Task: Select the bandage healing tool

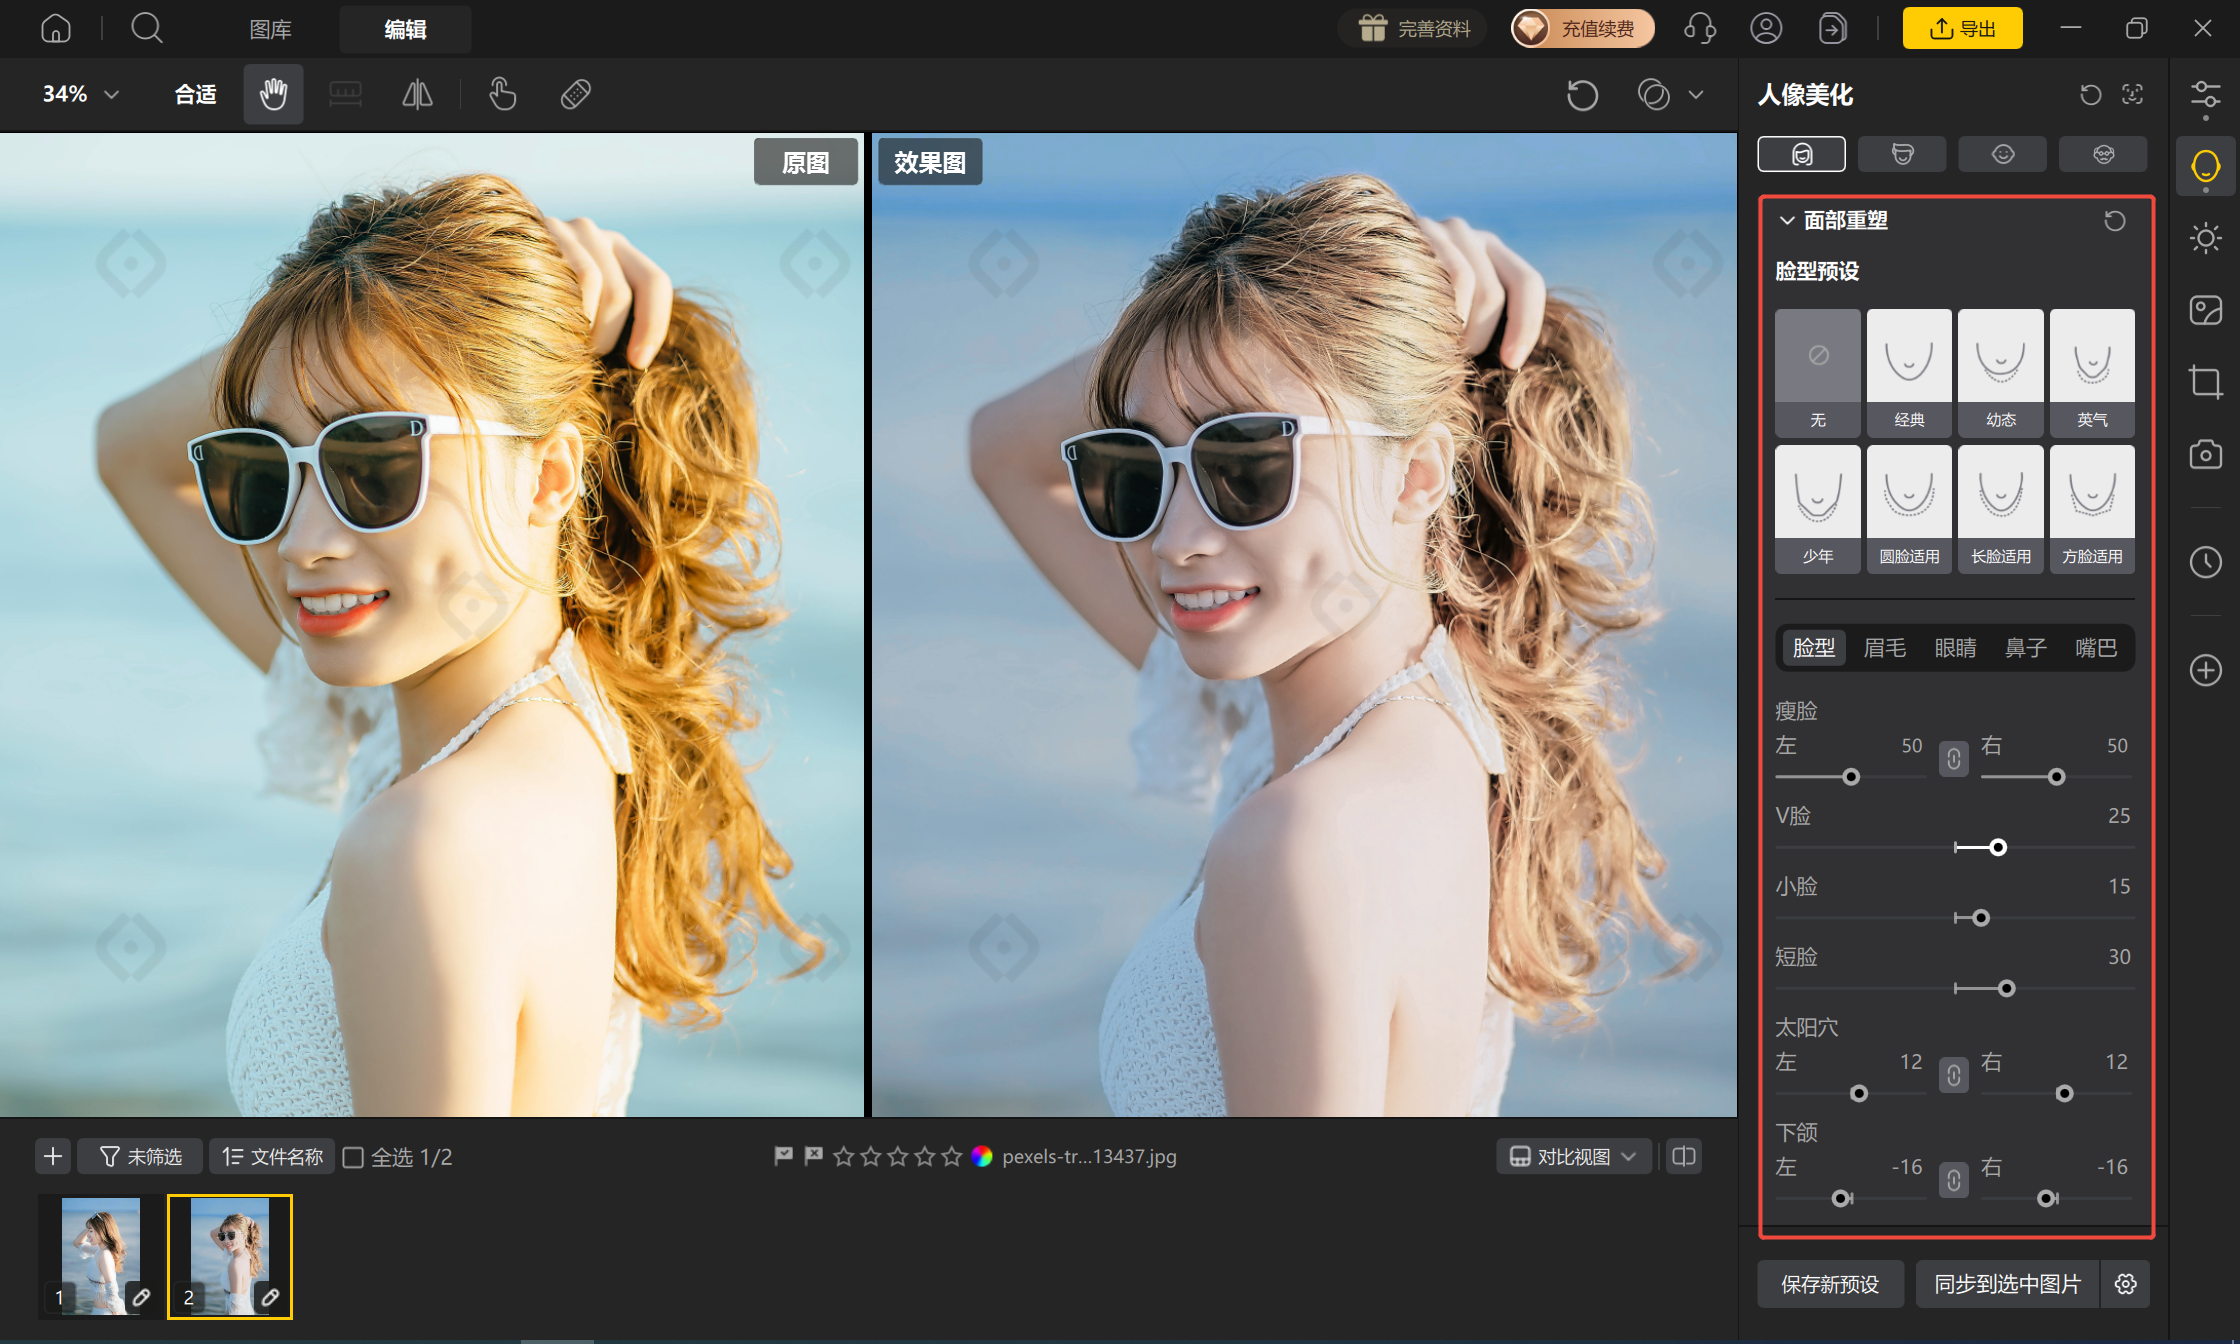Action: (x=576, y=94)
